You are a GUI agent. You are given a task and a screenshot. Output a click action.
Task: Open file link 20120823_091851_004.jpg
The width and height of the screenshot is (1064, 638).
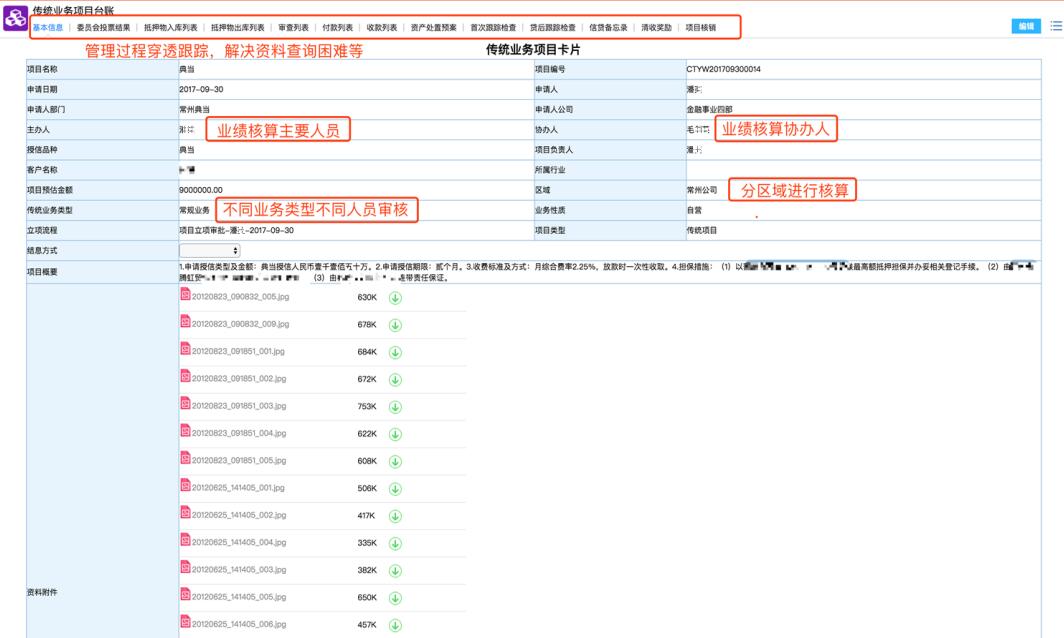(x=239, y=433)
